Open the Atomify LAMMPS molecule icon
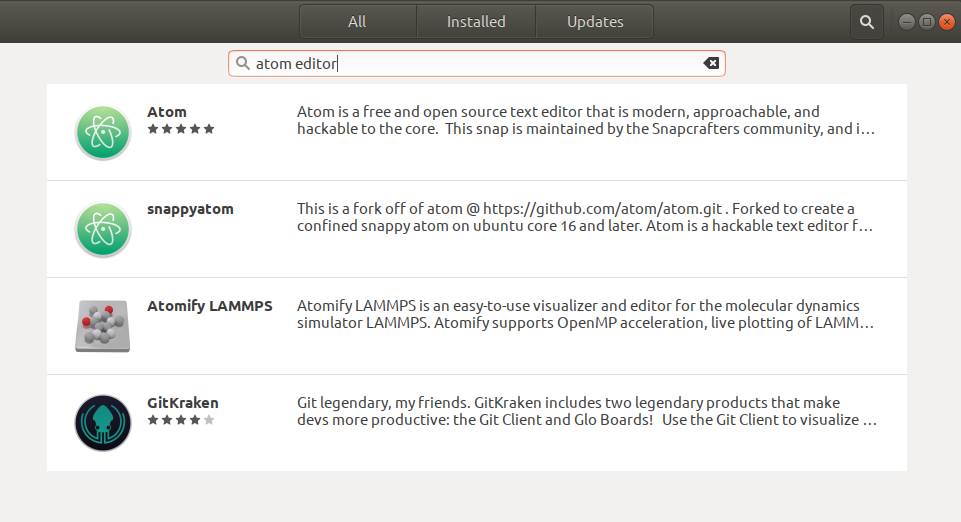961x522 pixels. 103,326
